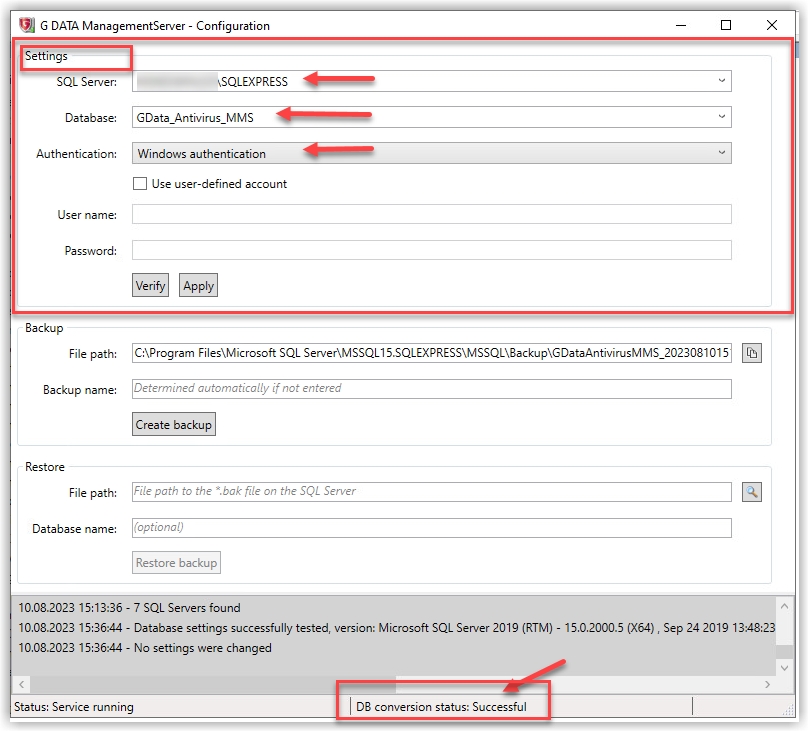Click the GData_Antivirus_MMS database value
This screenshot has width=809, height=732.
point(195,118)
